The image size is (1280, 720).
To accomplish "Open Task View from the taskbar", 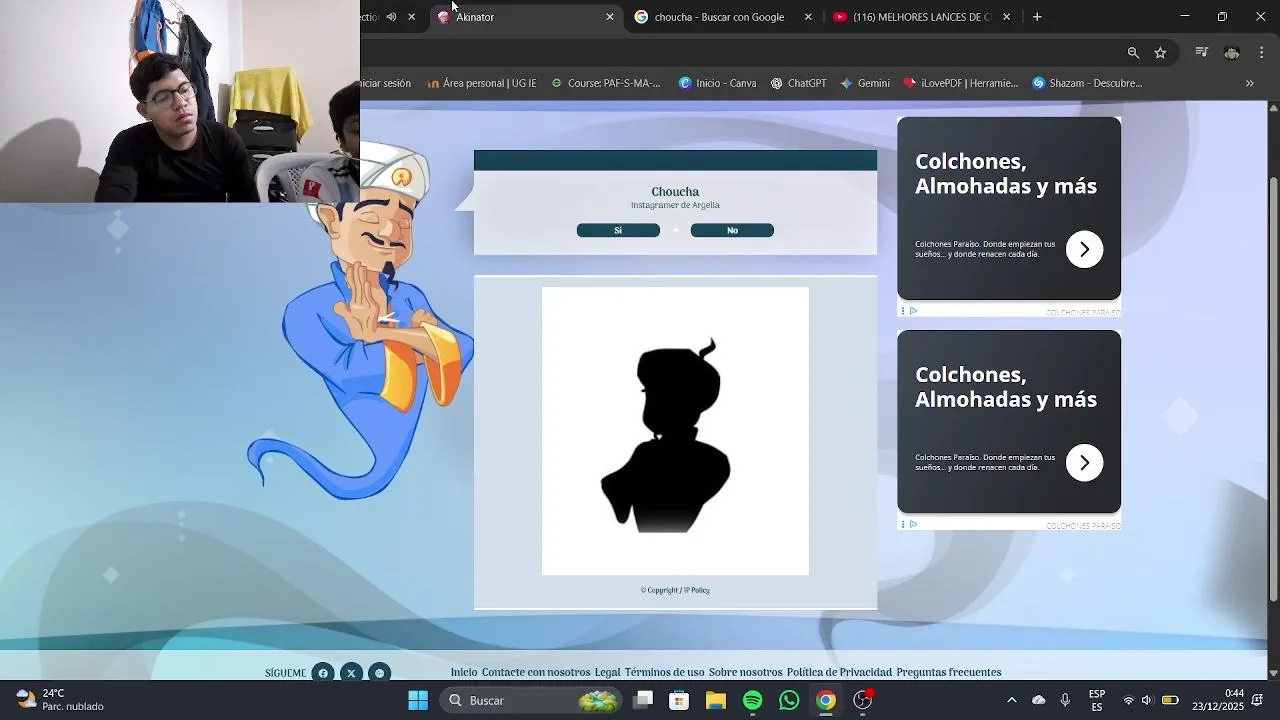I will [643, 700].
